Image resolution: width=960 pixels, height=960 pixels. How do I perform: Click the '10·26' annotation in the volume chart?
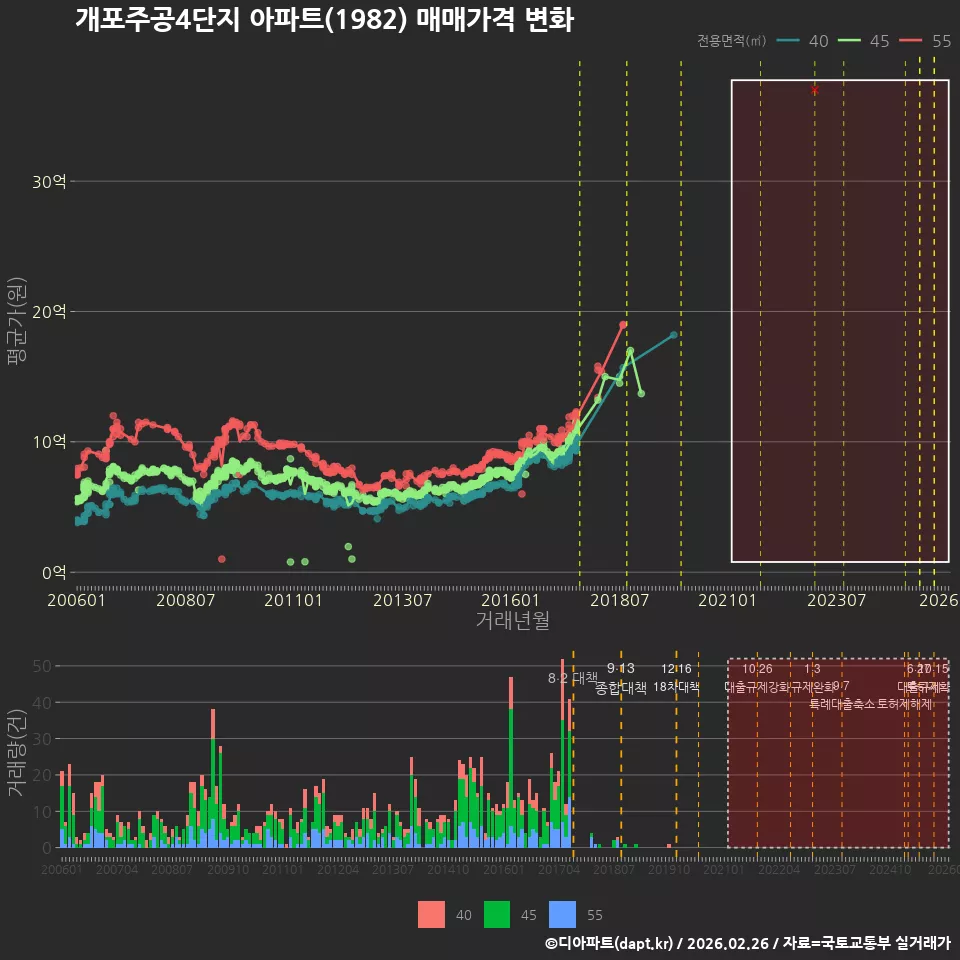(757, 669)
